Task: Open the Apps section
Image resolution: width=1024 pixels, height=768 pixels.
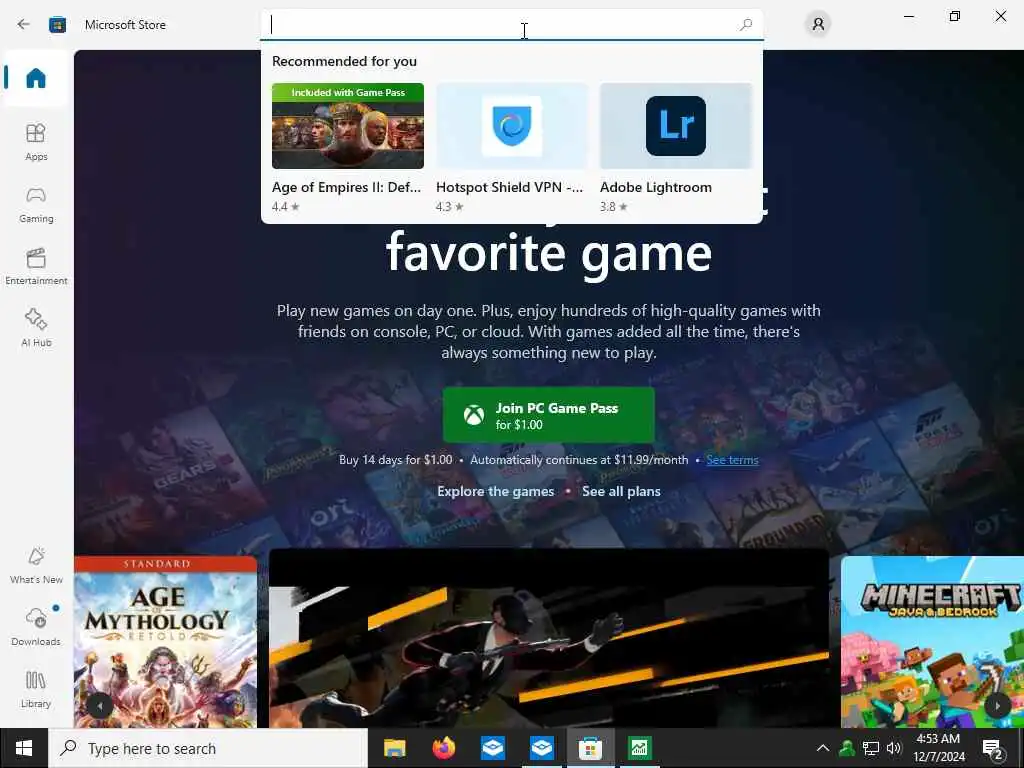Action: click(36, 142)
